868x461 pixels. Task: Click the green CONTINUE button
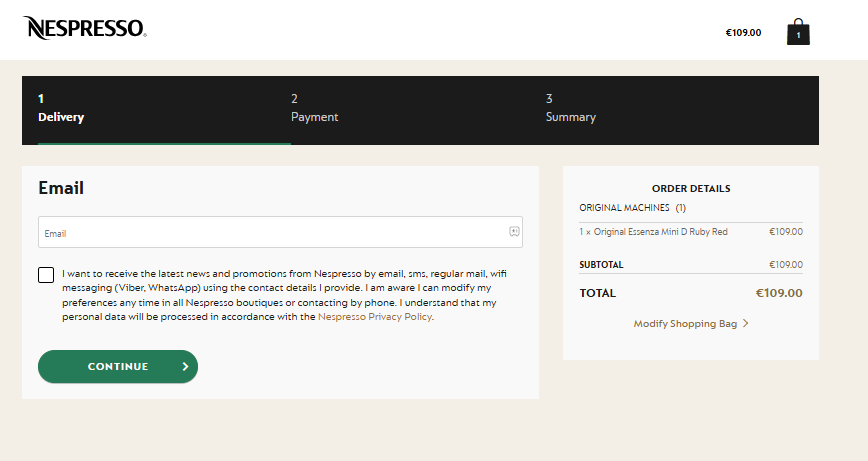pyautogui.click(x=118, y=366)
